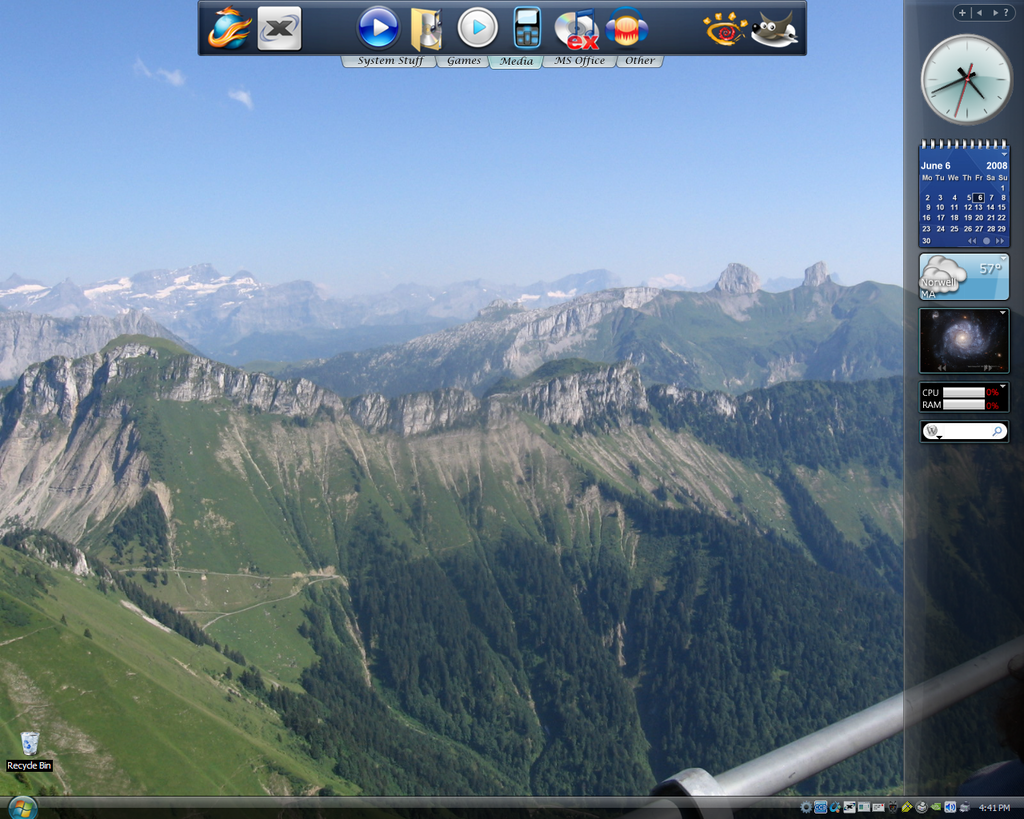The height and width of the screenshot is (819, 1024).
Task: Open calendar gadget options arrow
Action: click(1004, 154)
